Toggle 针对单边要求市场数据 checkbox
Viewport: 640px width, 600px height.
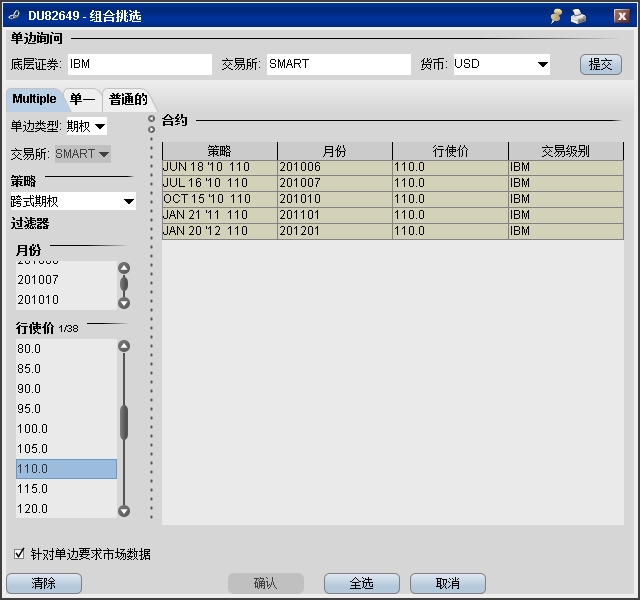[x=19, y=554]
